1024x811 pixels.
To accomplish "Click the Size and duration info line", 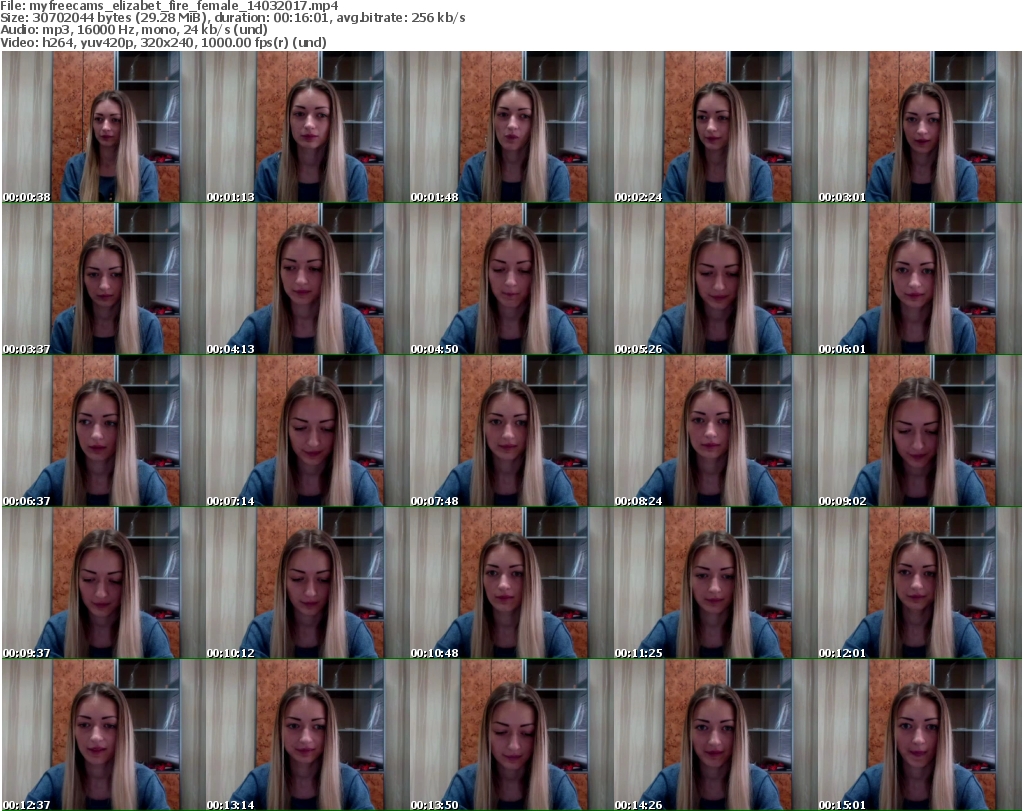I will click(x=233, y=18).
